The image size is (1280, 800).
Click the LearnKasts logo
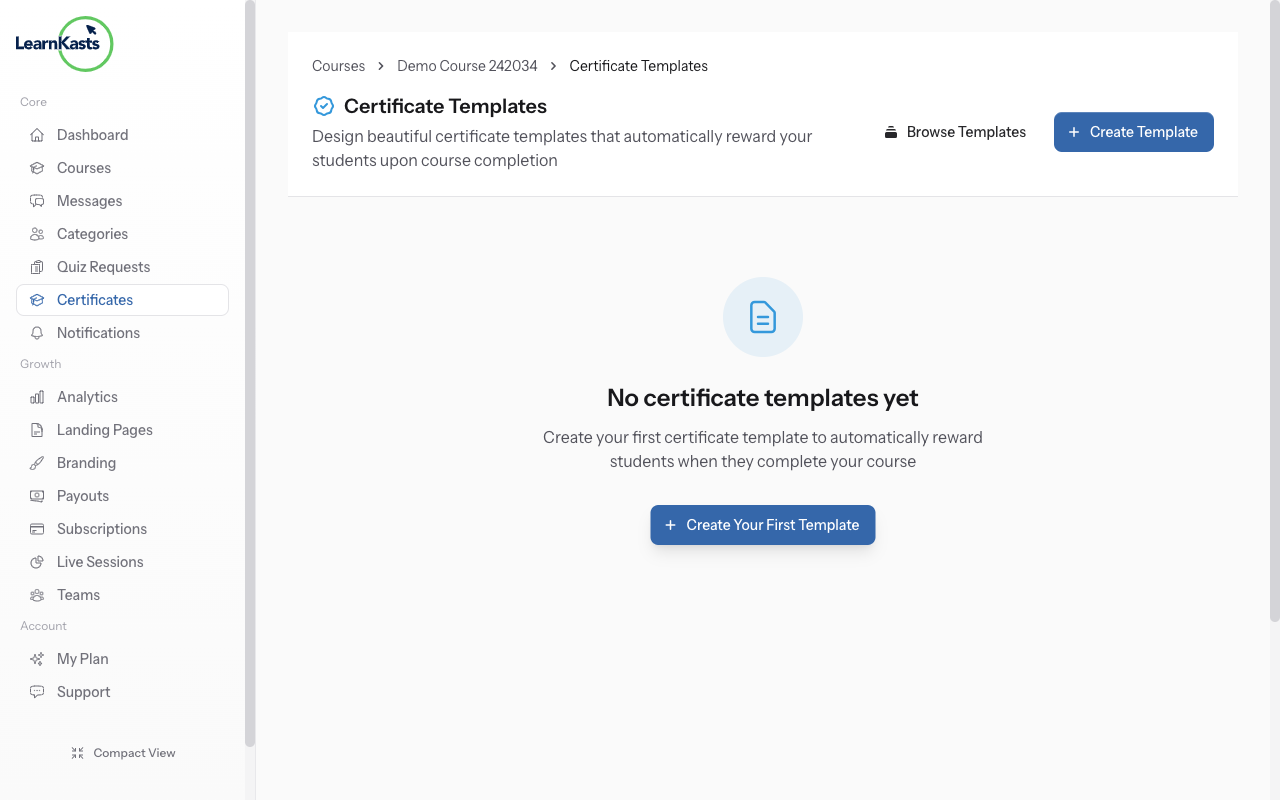click(x=64, y=44)
